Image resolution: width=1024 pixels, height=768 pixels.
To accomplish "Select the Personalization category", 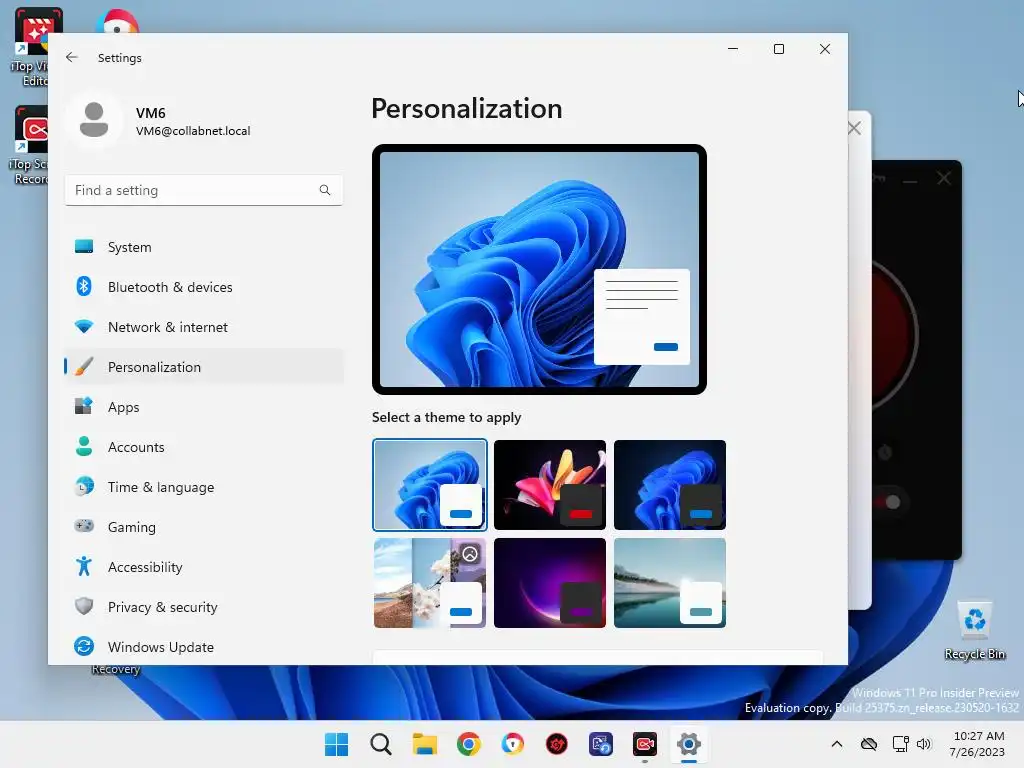I will click(x=204, y=367).
